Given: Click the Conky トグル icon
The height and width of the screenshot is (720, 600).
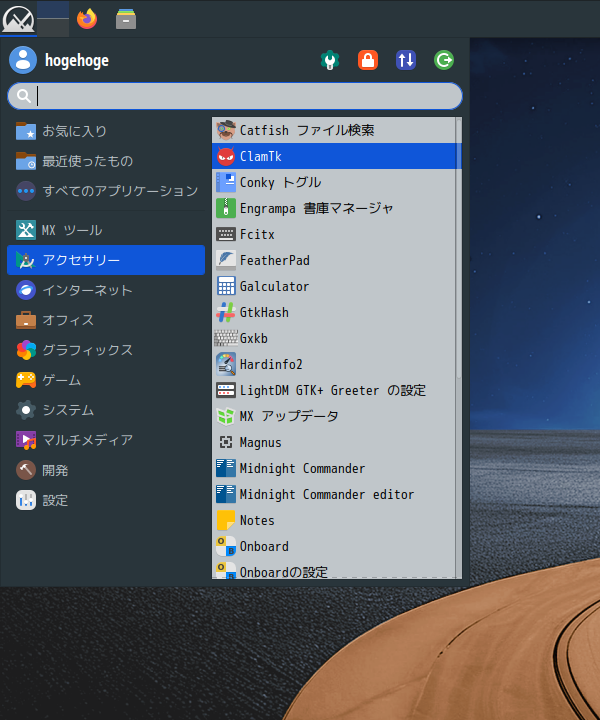Looking at the screenshot, I should coord(226,182).
